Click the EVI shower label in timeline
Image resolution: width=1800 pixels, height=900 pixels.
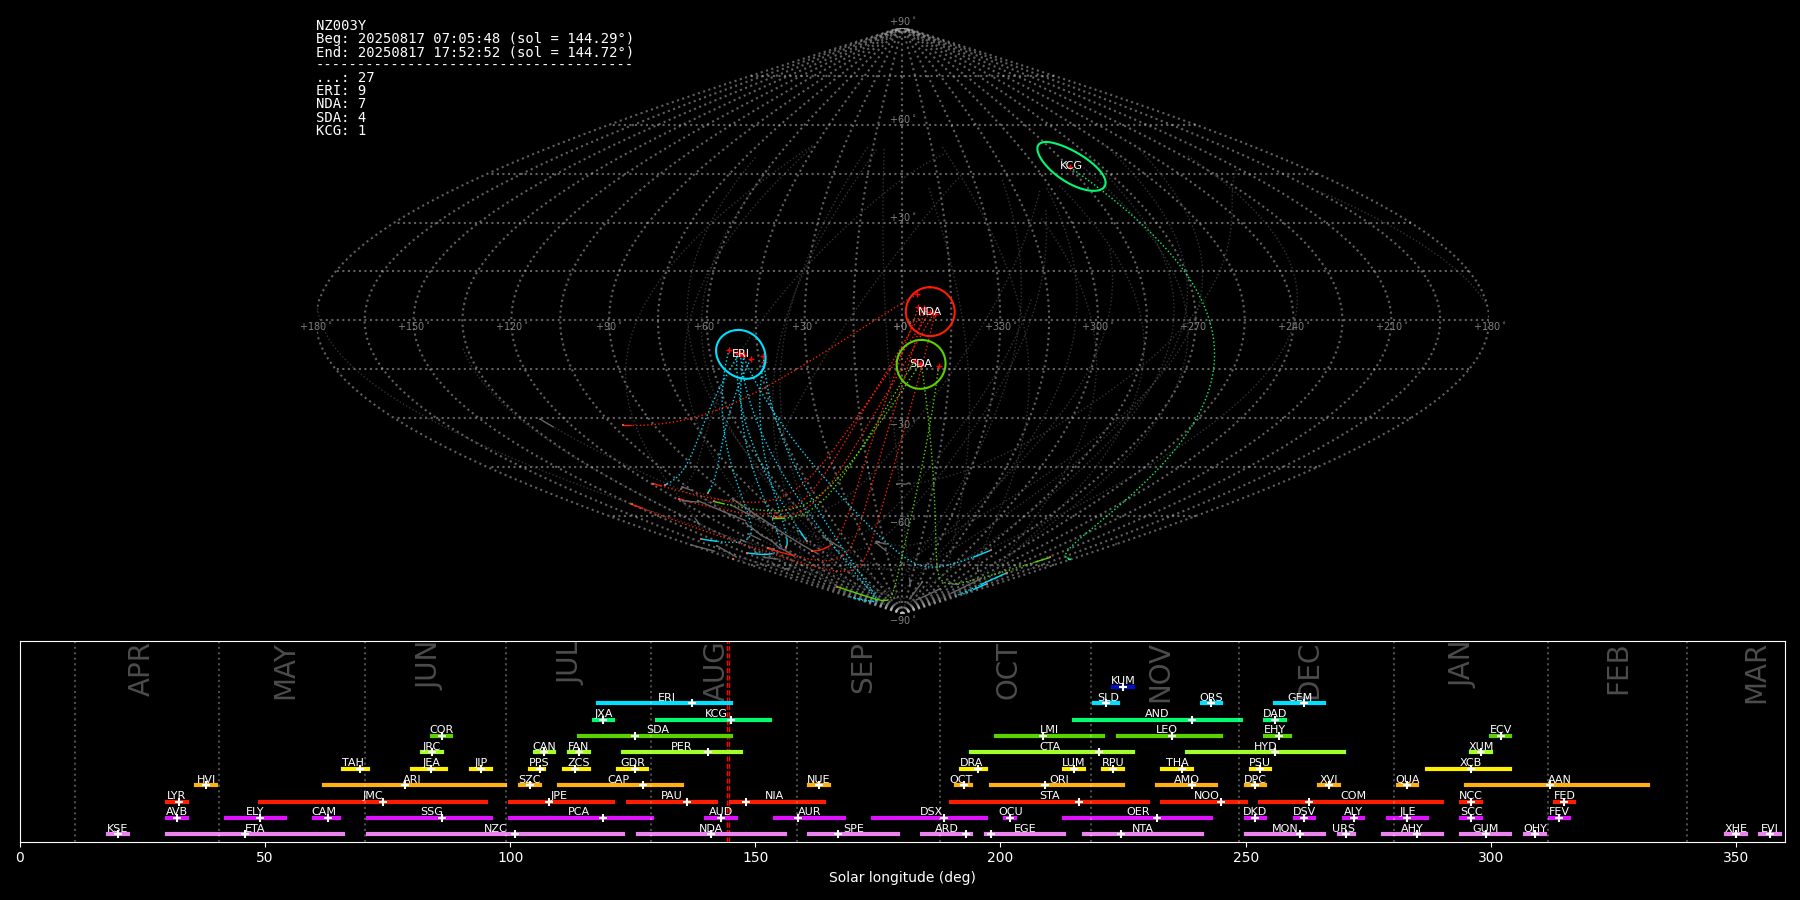tap(1769, 829)
